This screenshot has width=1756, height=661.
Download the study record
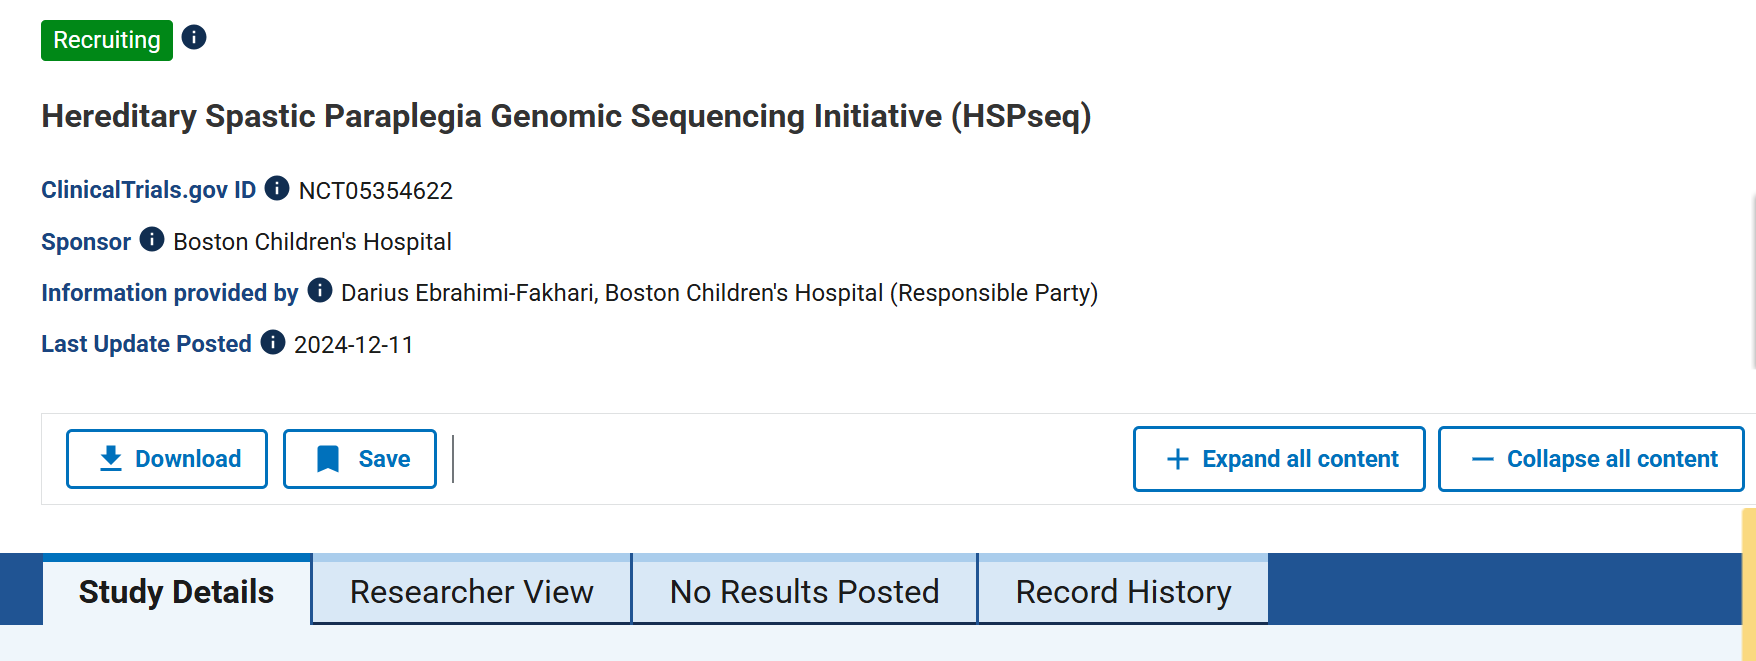click(x=167, y=459)
